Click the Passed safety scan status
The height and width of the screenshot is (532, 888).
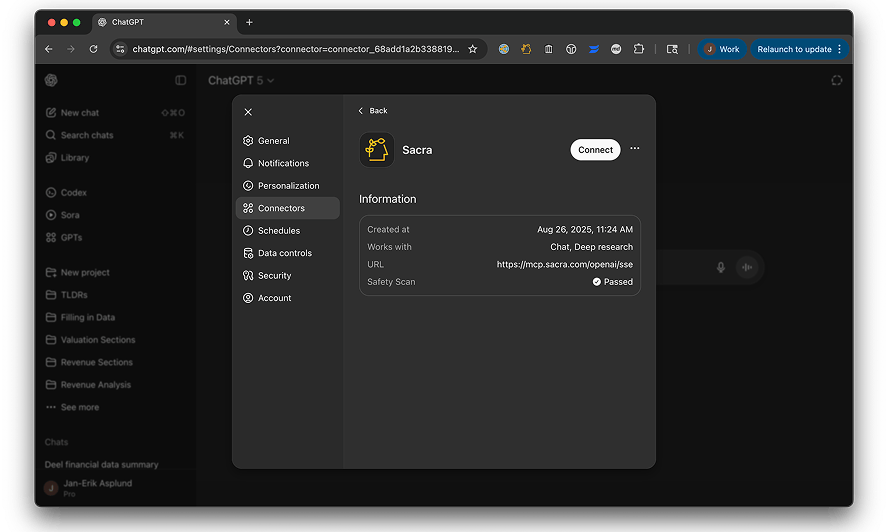(612, 282)
